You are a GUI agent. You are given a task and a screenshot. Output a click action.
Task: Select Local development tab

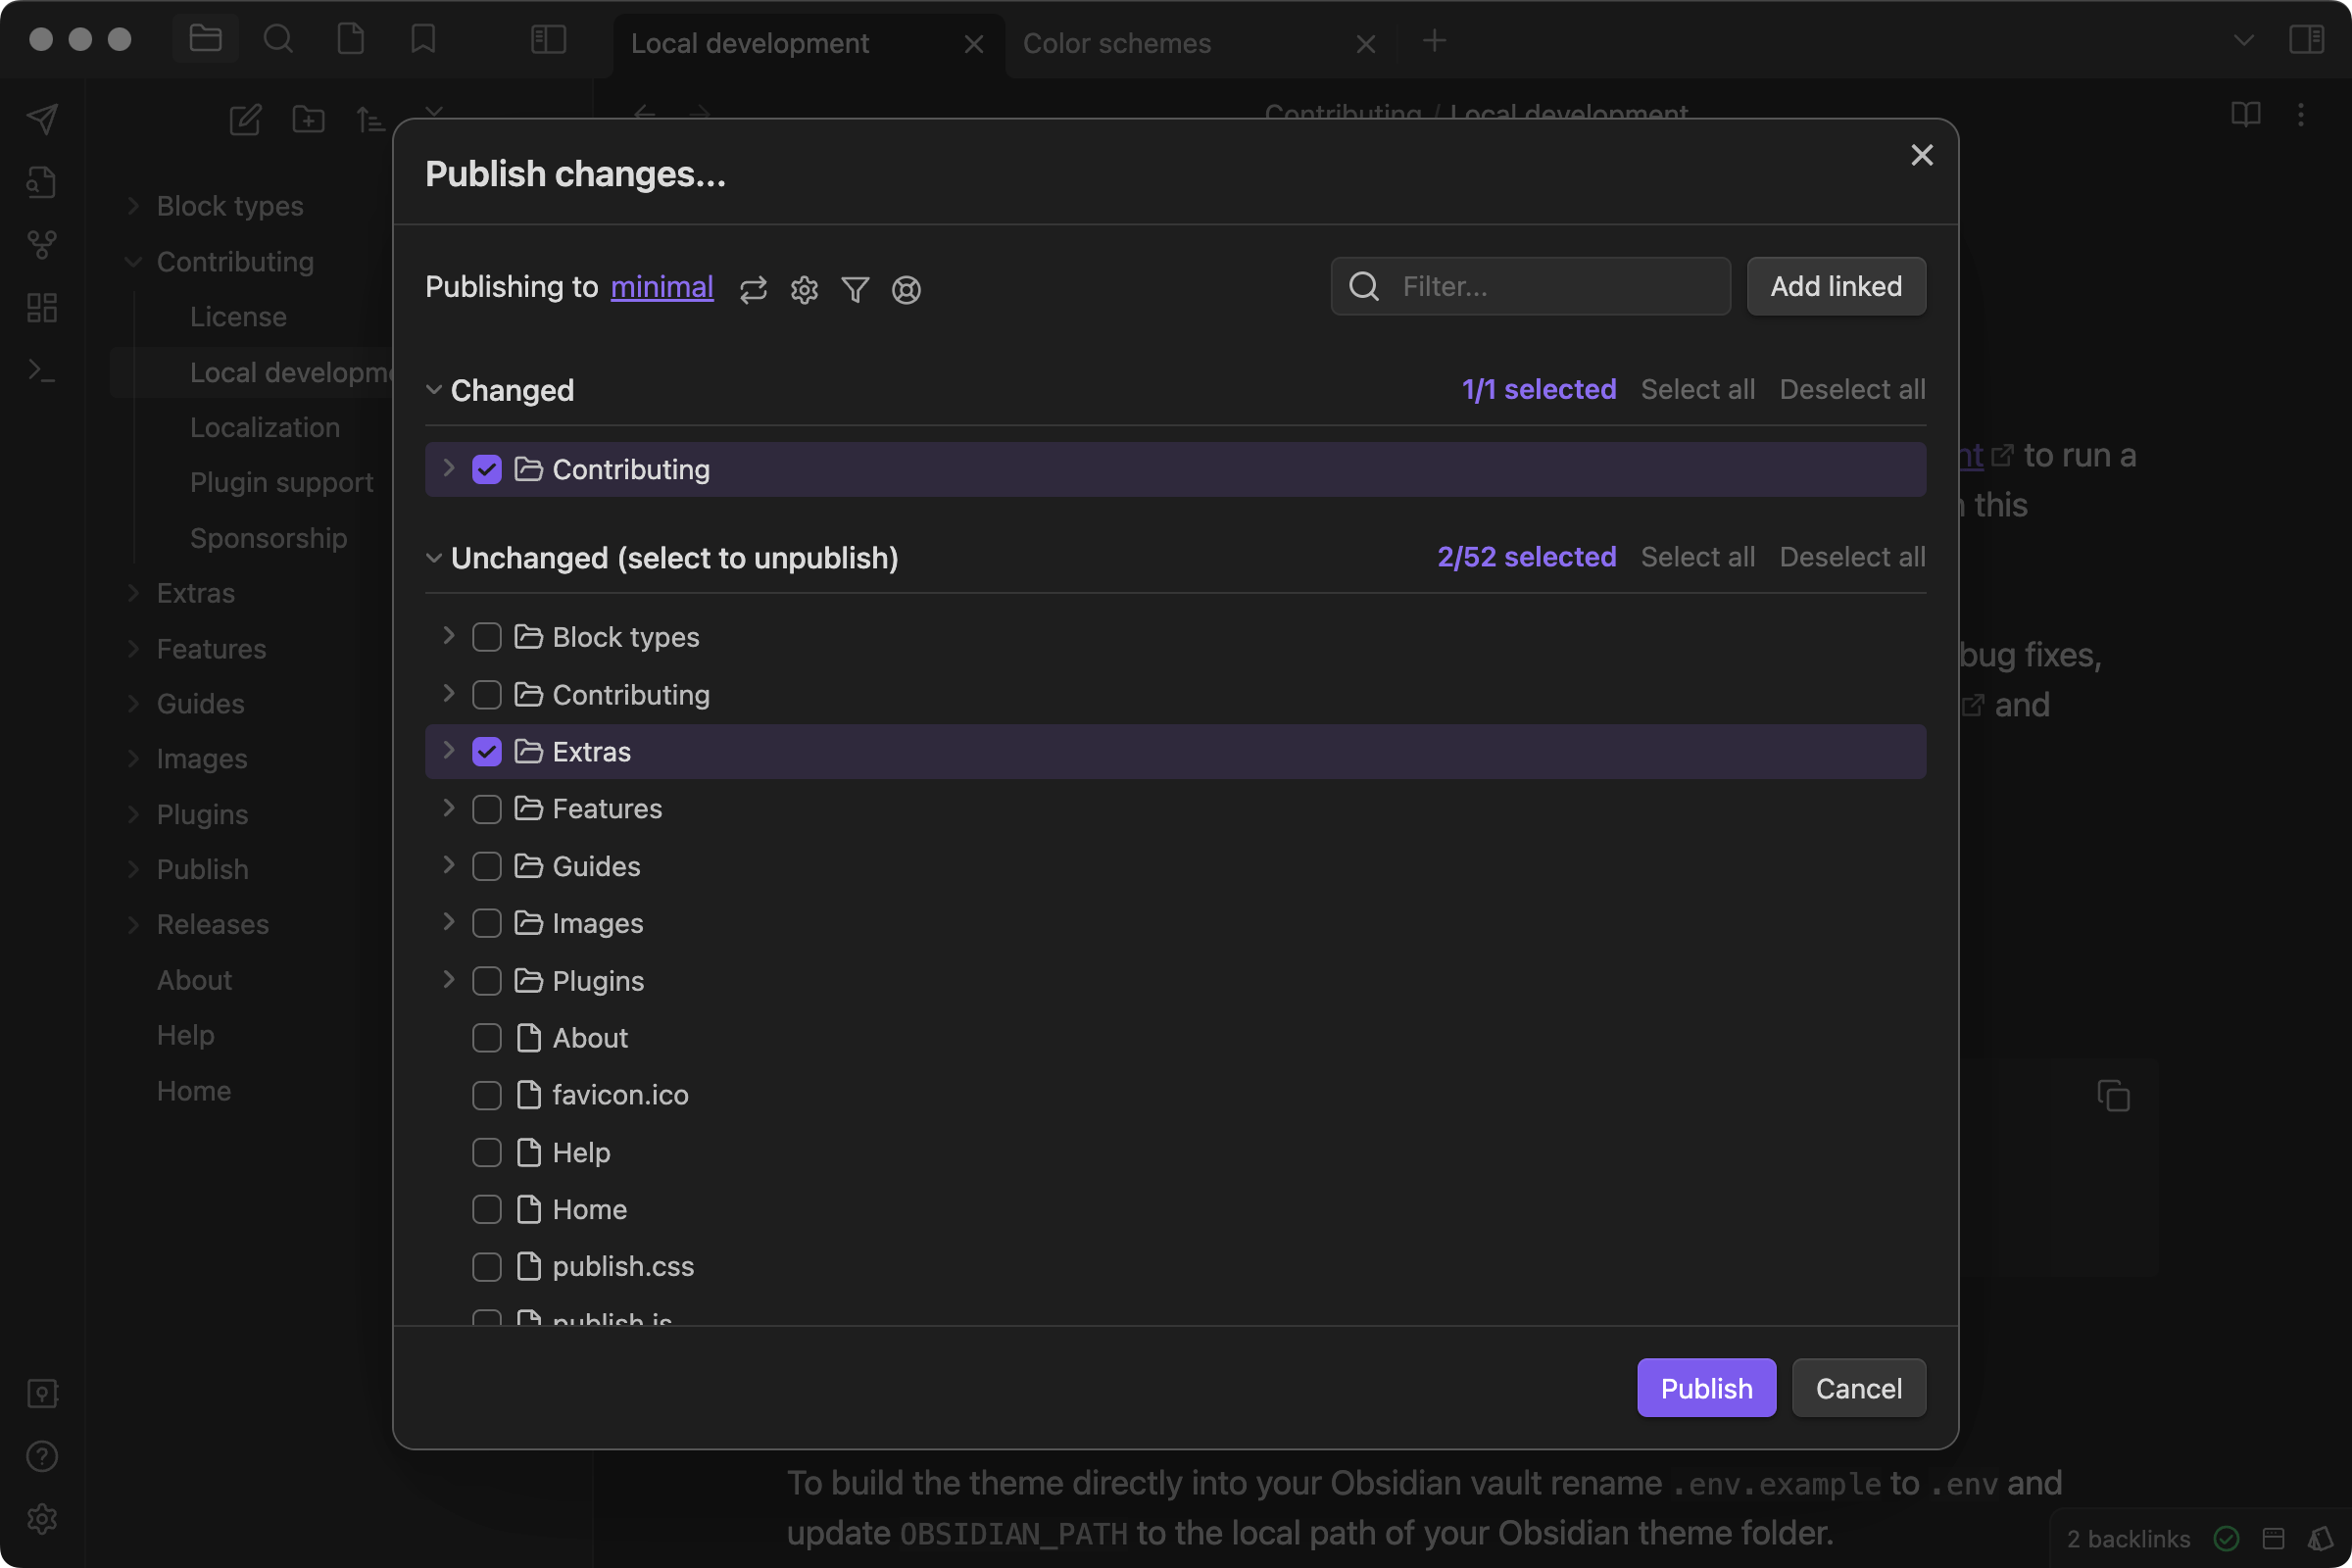pyautogui.click(x=751, y=43)
